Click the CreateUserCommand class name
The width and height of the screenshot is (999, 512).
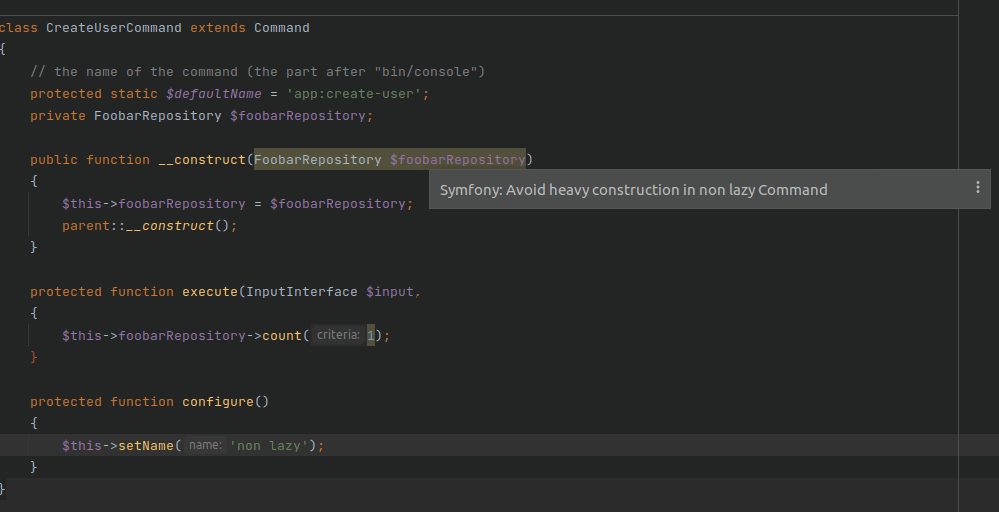click(x=113, y=28)
